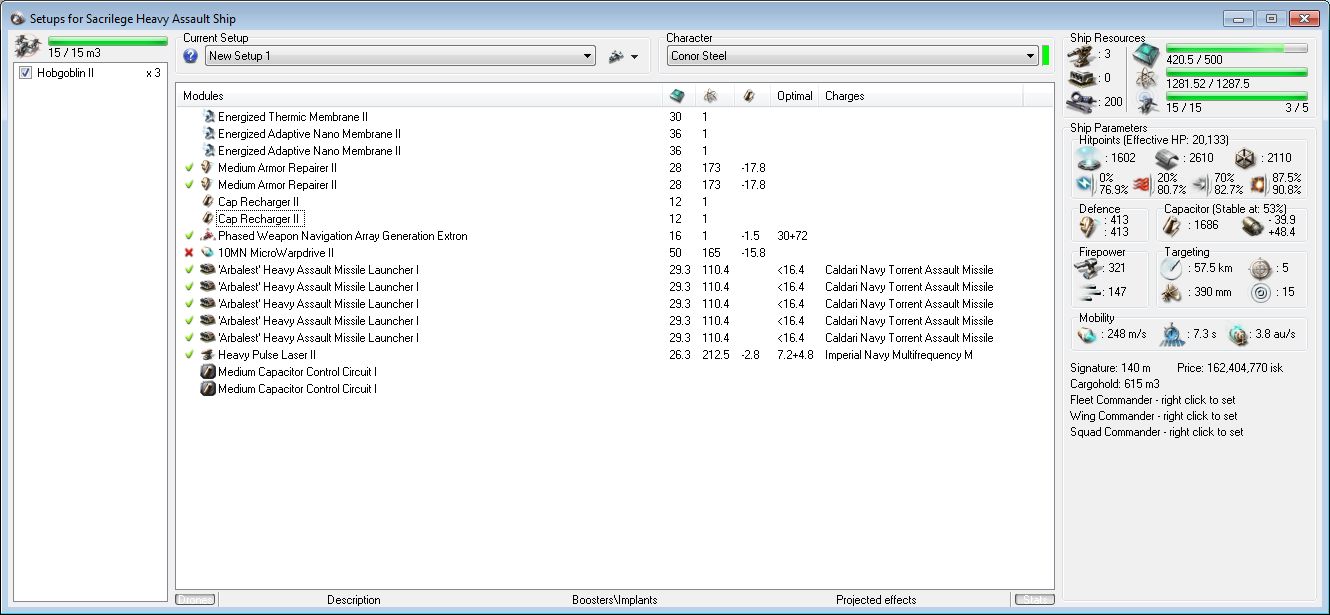Click the turret hardpoints icon in Ship Resources
1330x615 pixels.
[x=1082, y=54]
